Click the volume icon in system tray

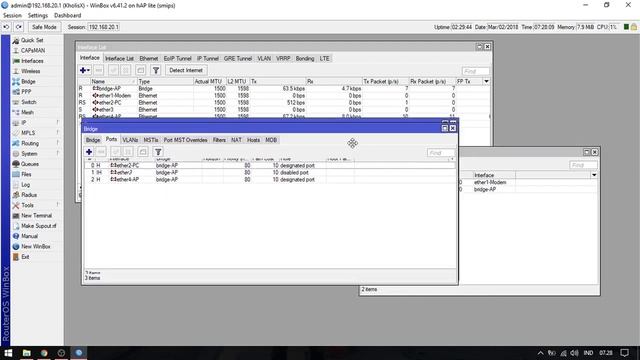[574, 353]
